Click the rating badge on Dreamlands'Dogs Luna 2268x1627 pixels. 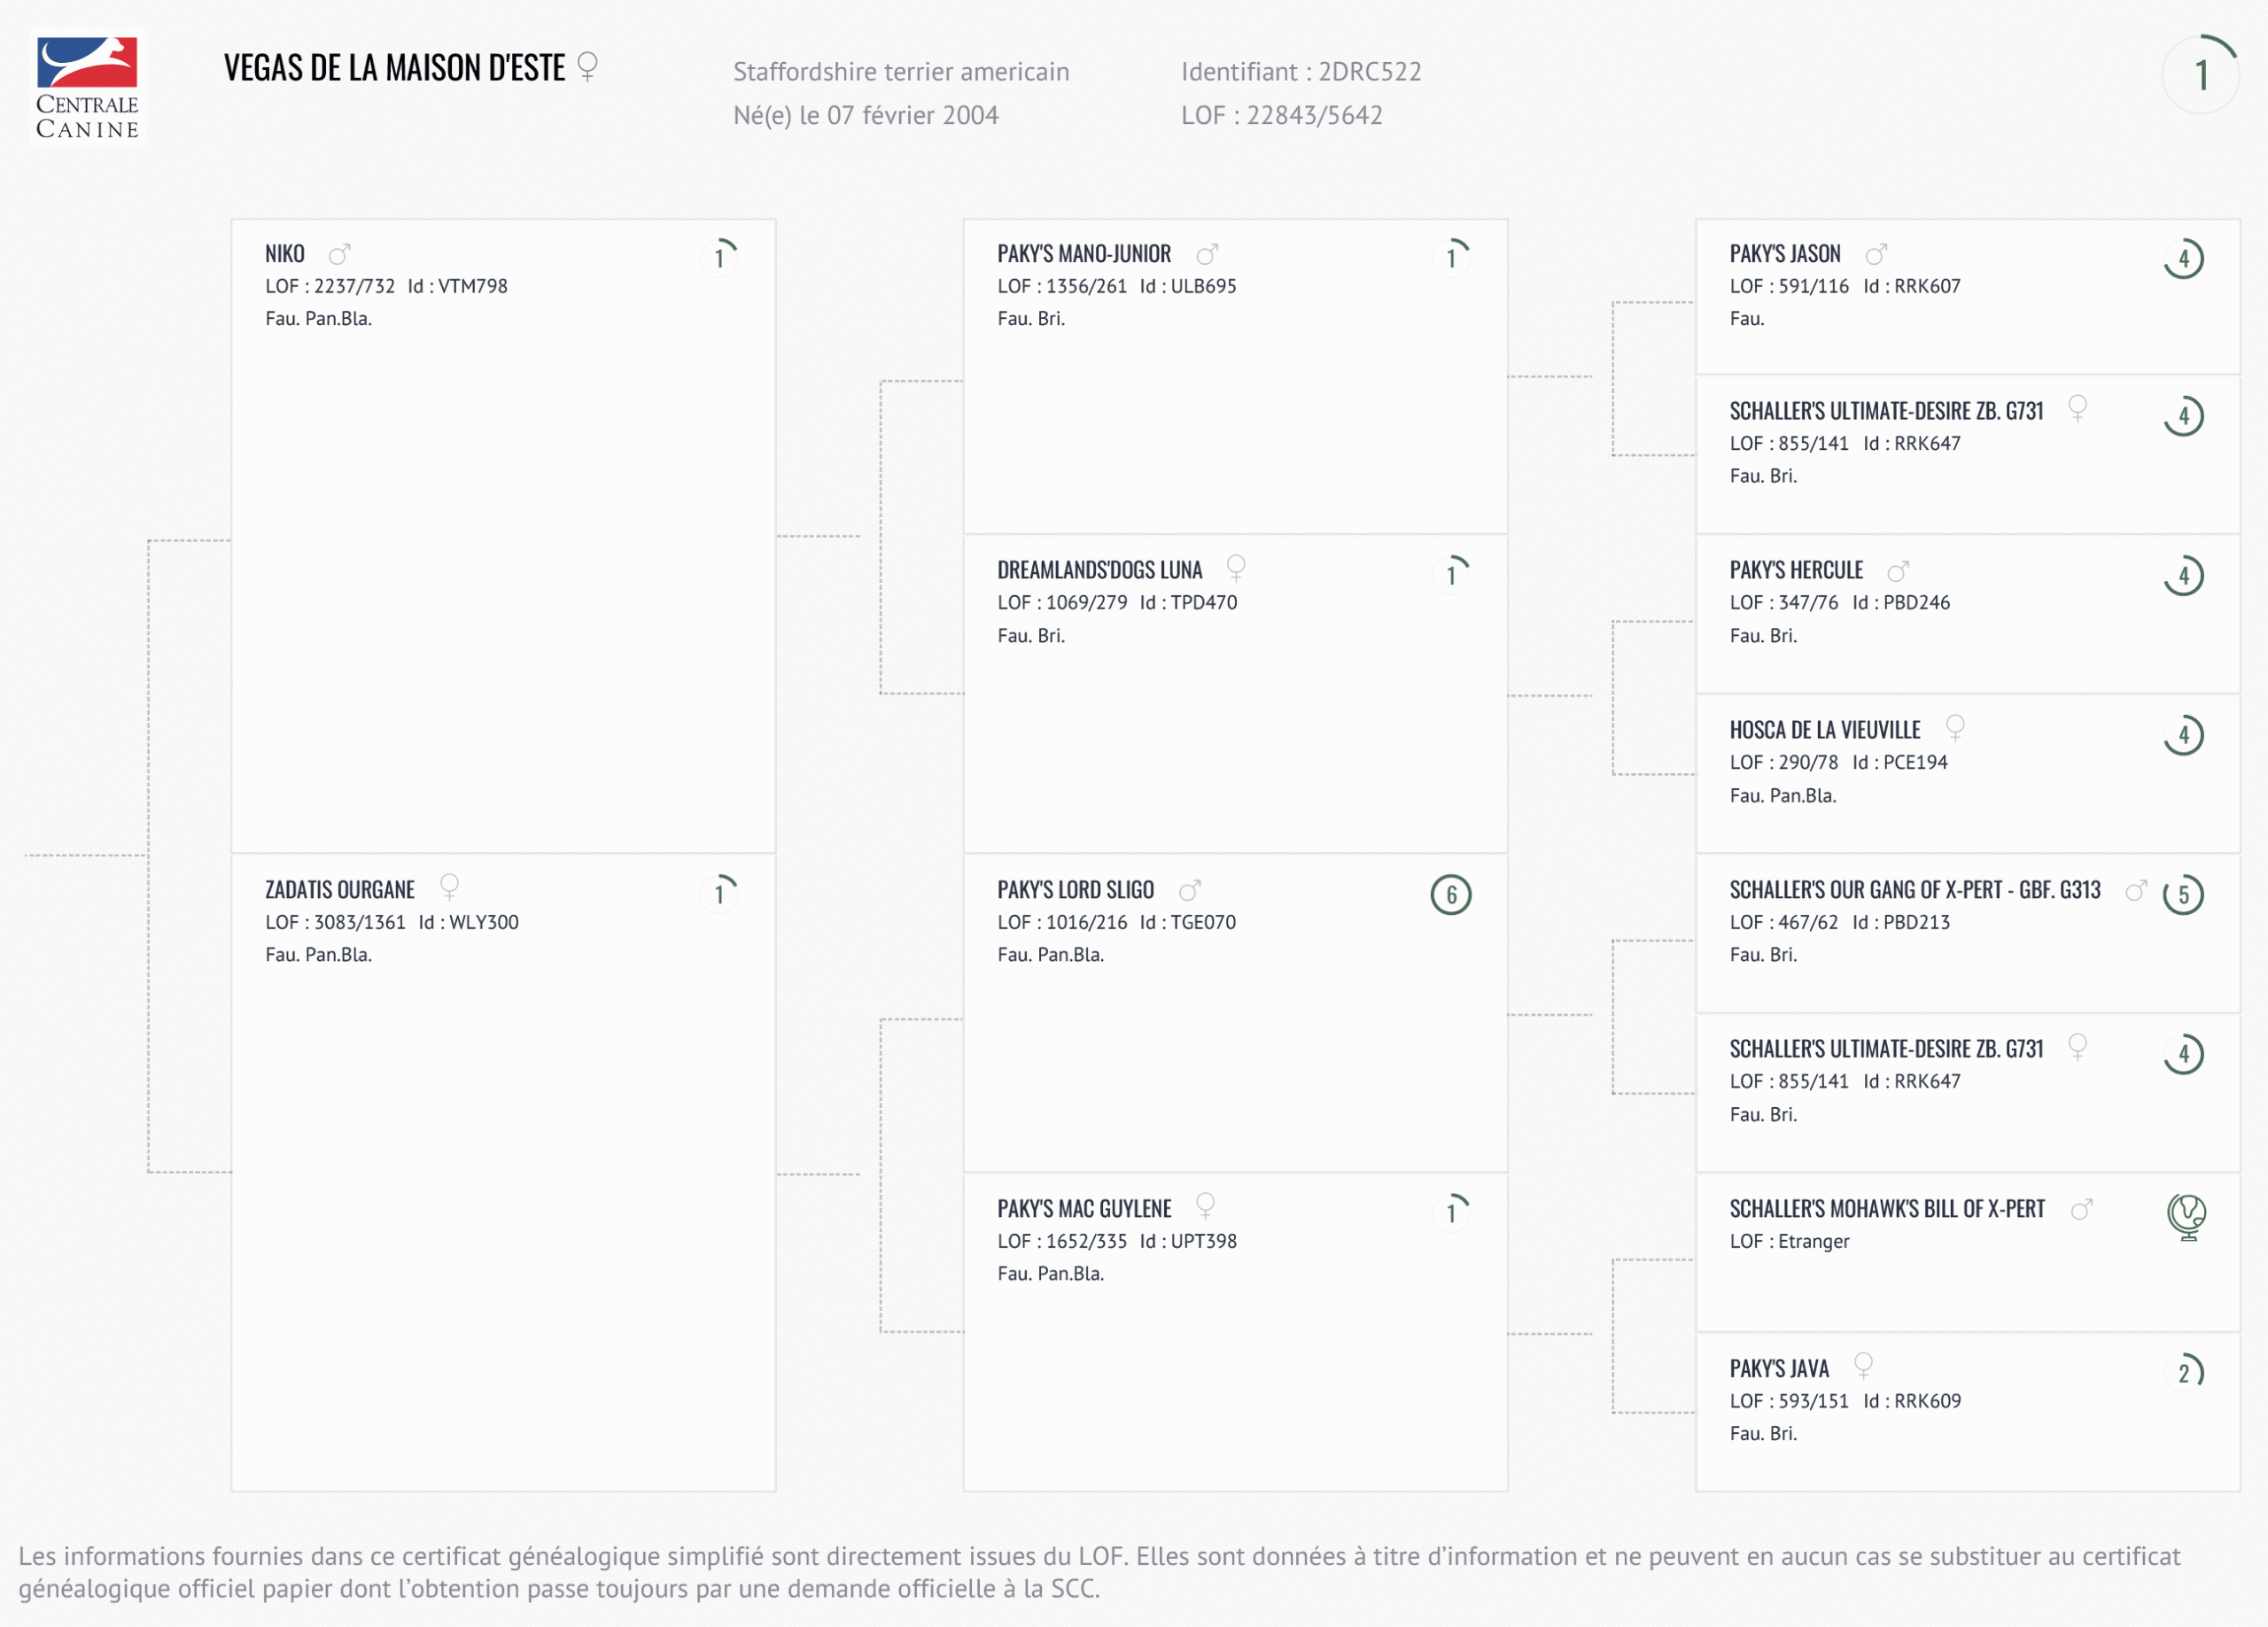(1450, 574)
